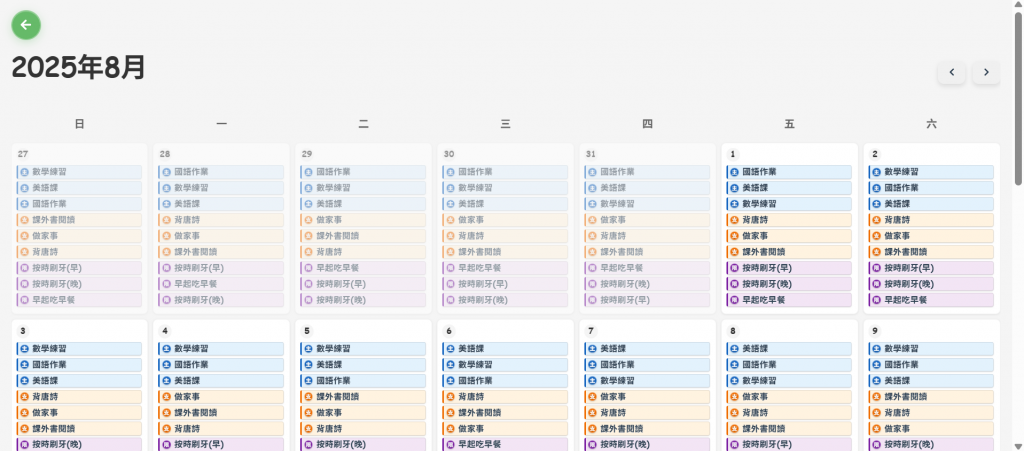Click the blue icon beside 美語課 on July 29

point(308,204)
